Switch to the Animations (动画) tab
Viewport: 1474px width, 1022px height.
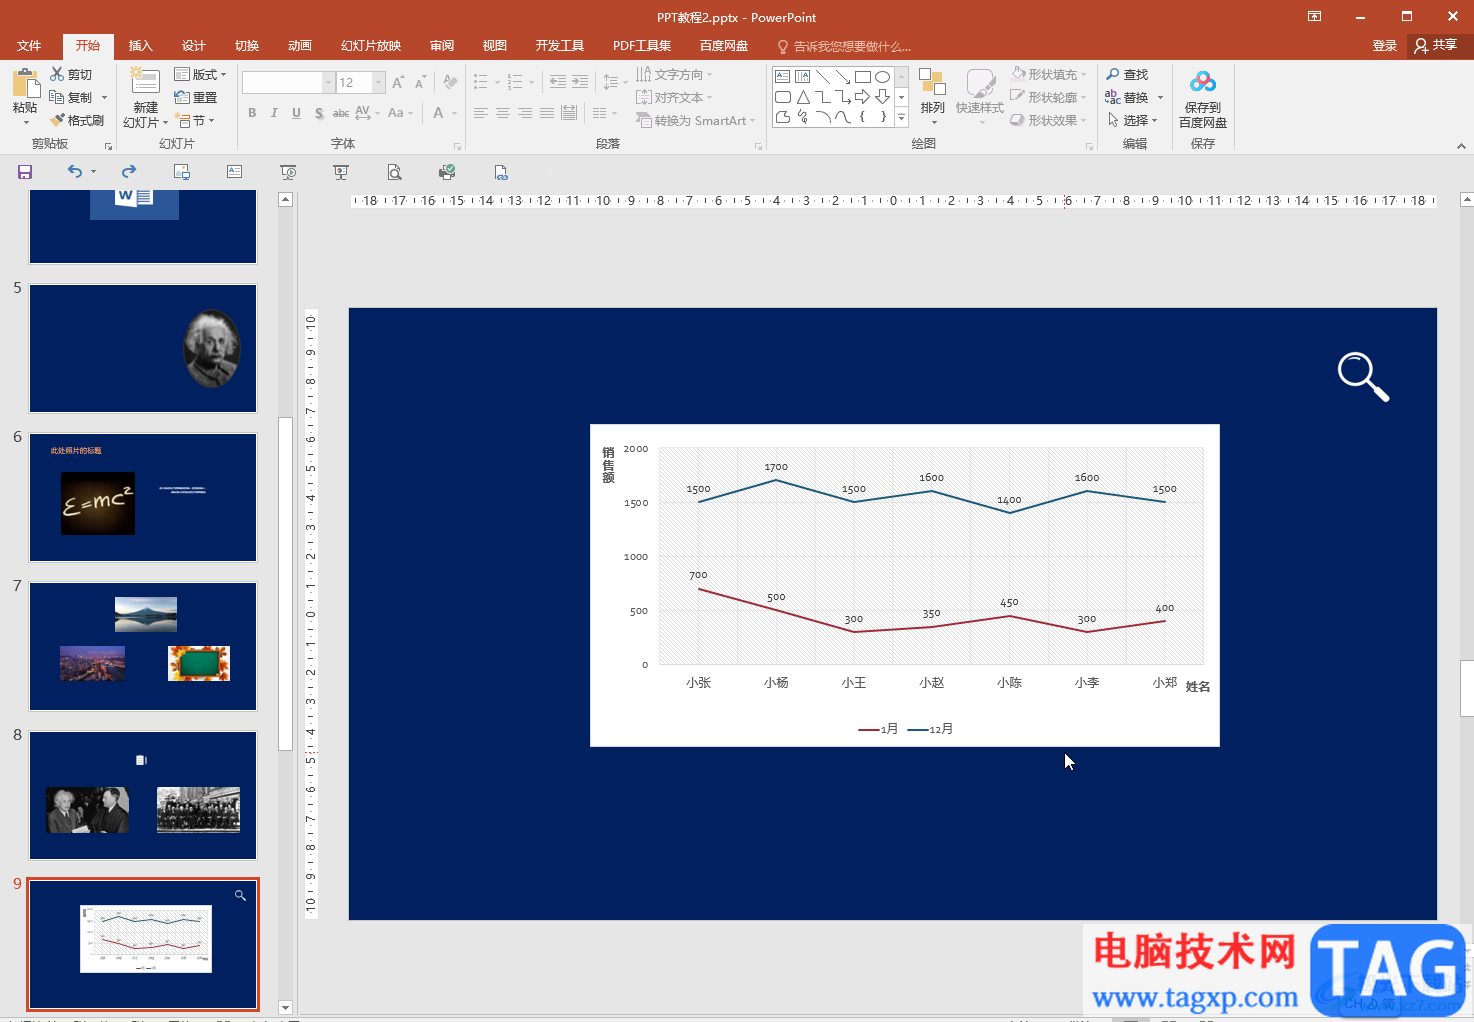pos(299,46)
